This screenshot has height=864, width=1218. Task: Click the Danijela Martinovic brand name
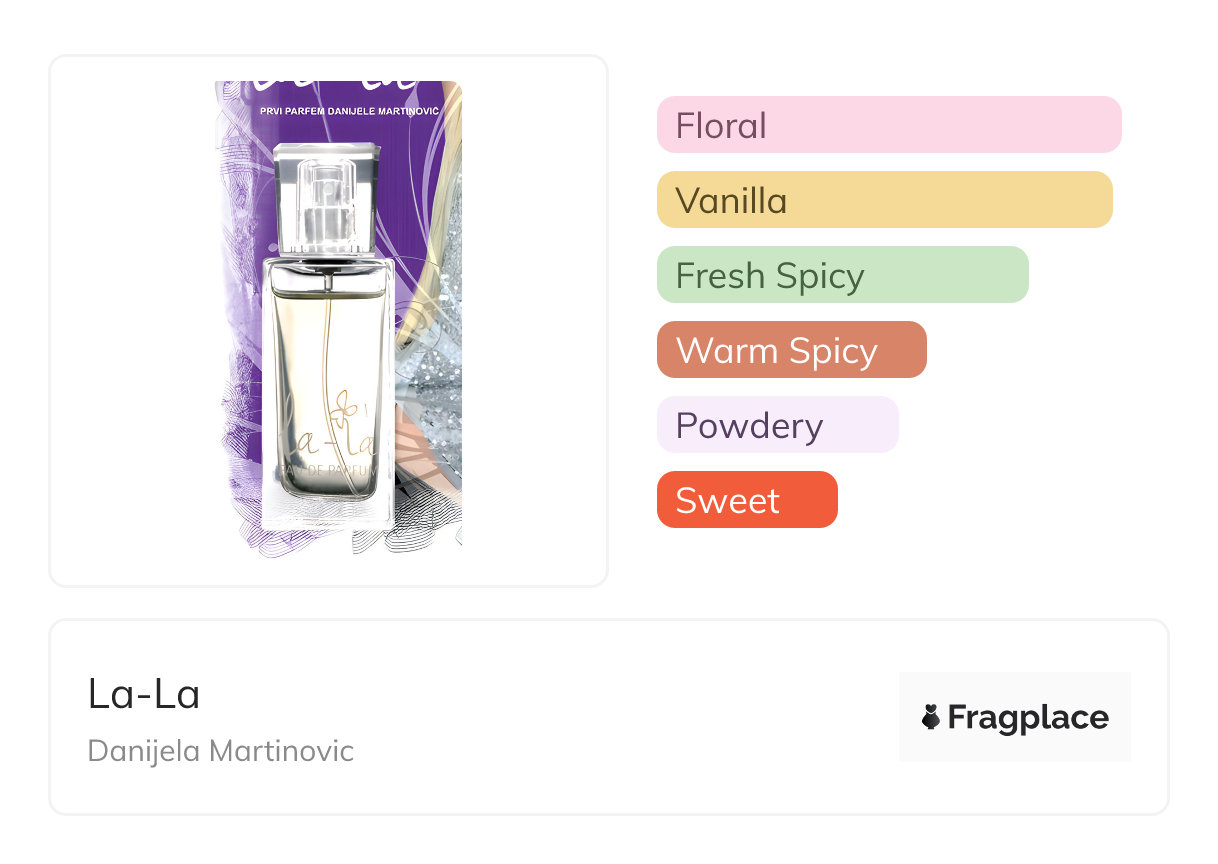(x=221, y=750)
